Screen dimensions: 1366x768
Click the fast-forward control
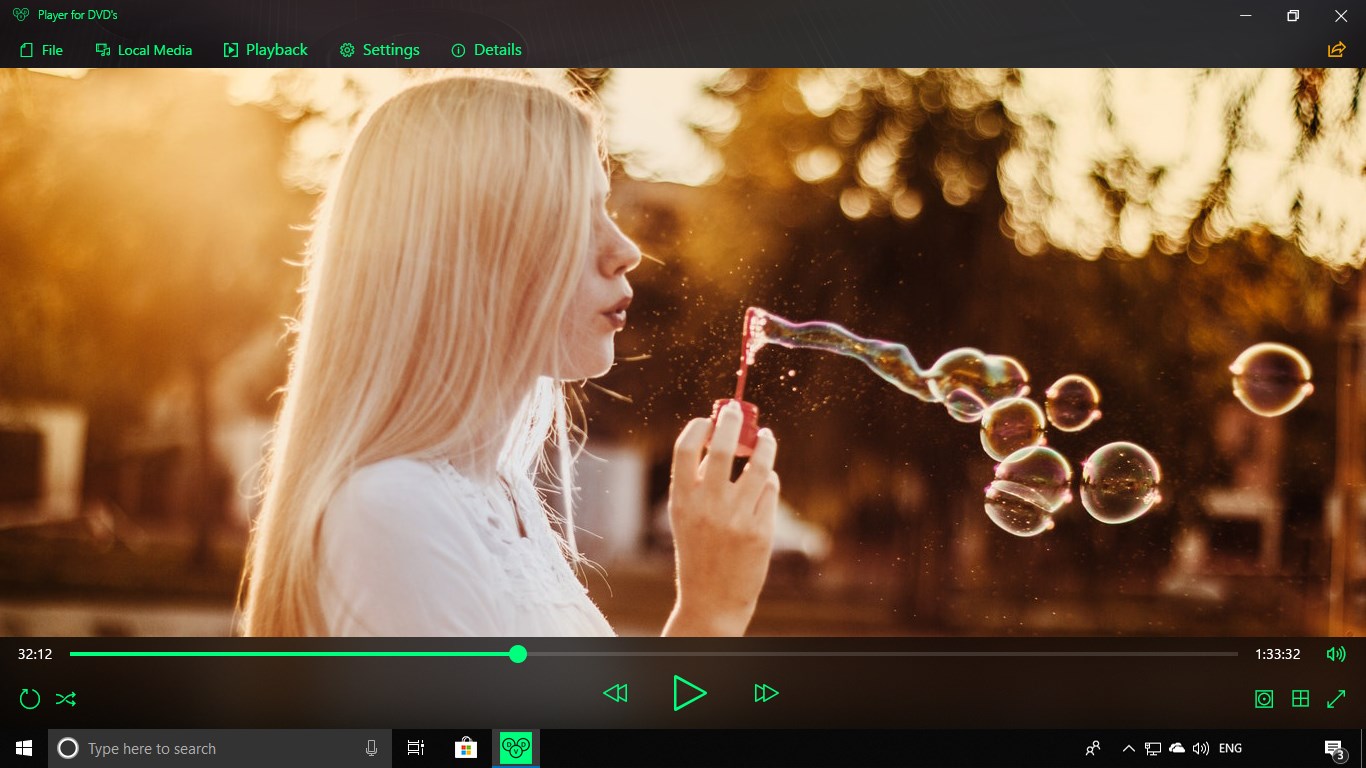click(x=766, y=693)
